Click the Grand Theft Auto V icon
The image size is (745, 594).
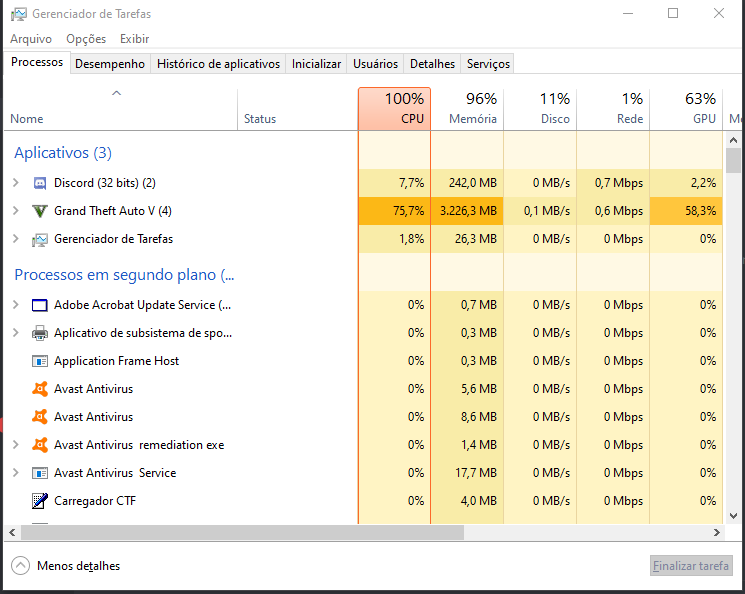(x=40, y=211)
